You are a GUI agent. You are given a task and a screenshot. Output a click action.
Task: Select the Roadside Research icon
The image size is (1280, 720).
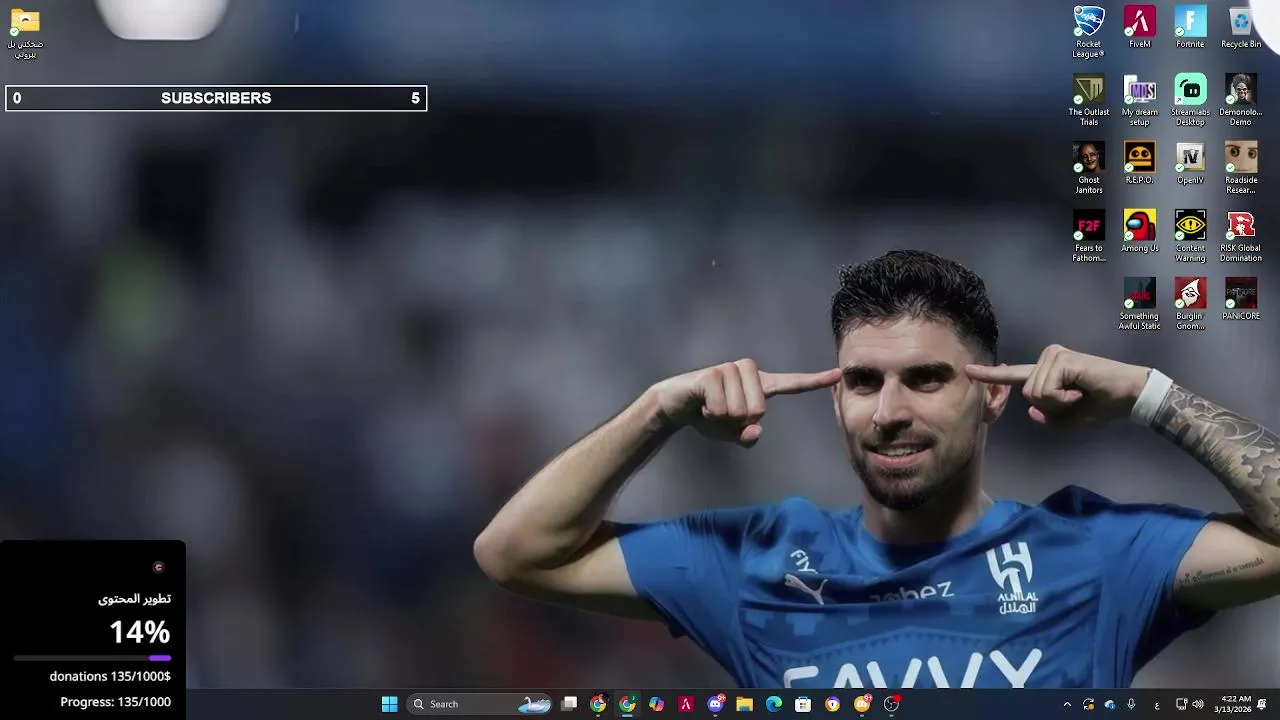1241,168
